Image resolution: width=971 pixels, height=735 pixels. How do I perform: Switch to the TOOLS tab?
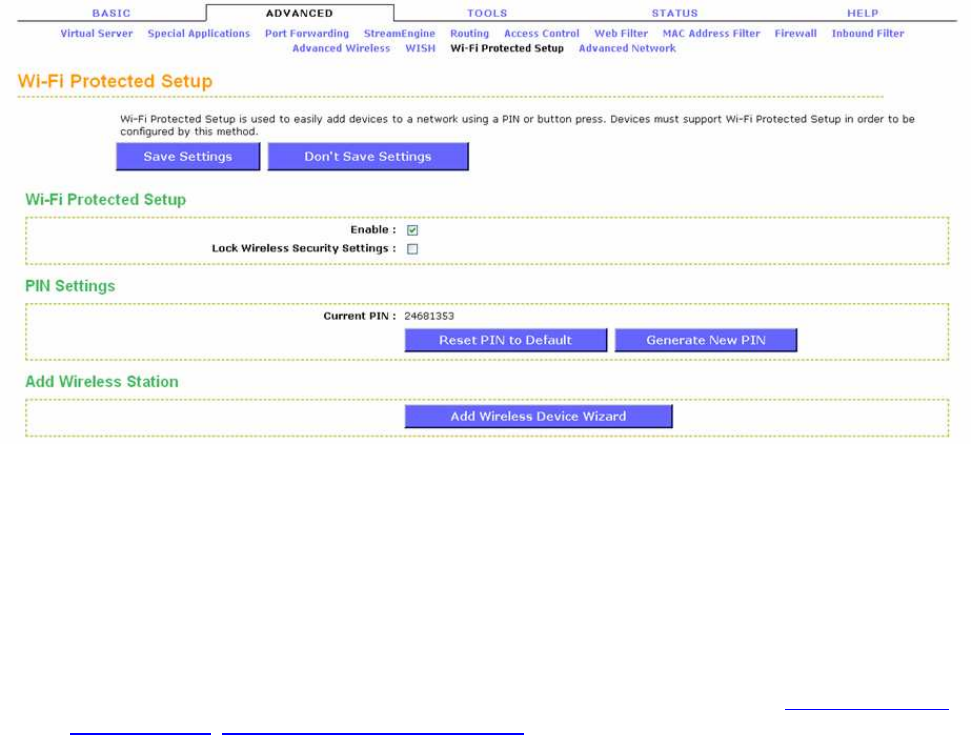[487, 13]
